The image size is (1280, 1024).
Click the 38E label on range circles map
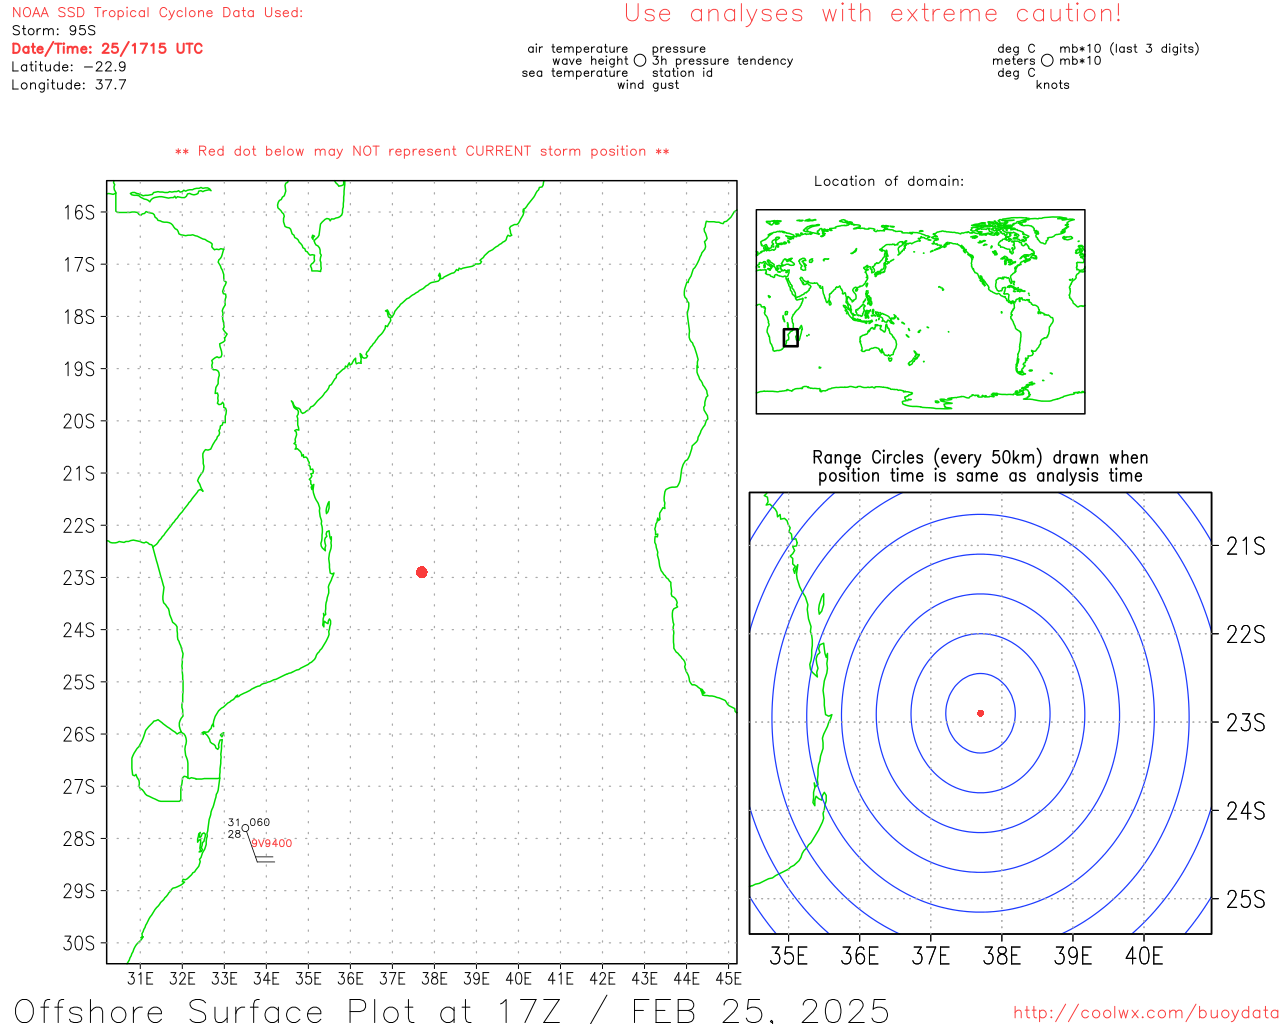click(x=1002, y=956)
